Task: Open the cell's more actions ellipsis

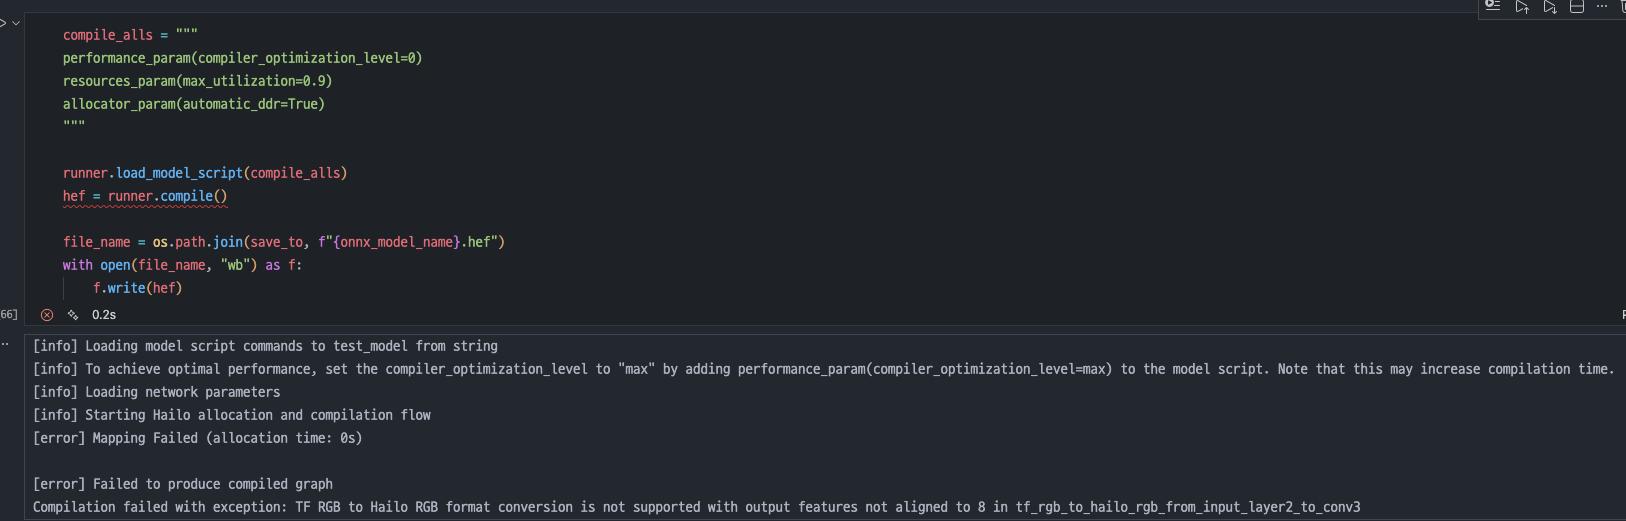Action: pyautogui.click(x=1602, y=7)
